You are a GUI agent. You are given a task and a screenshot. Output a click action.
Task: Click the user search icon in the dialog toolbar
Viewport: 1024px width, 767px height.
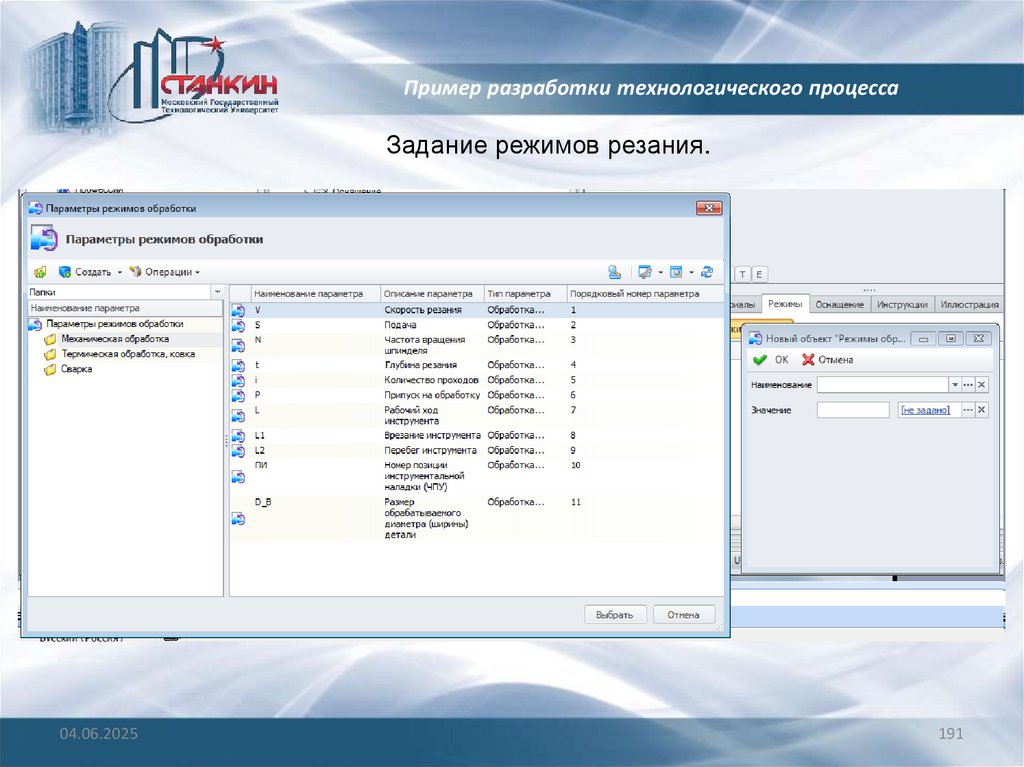[x=615, y=272]
